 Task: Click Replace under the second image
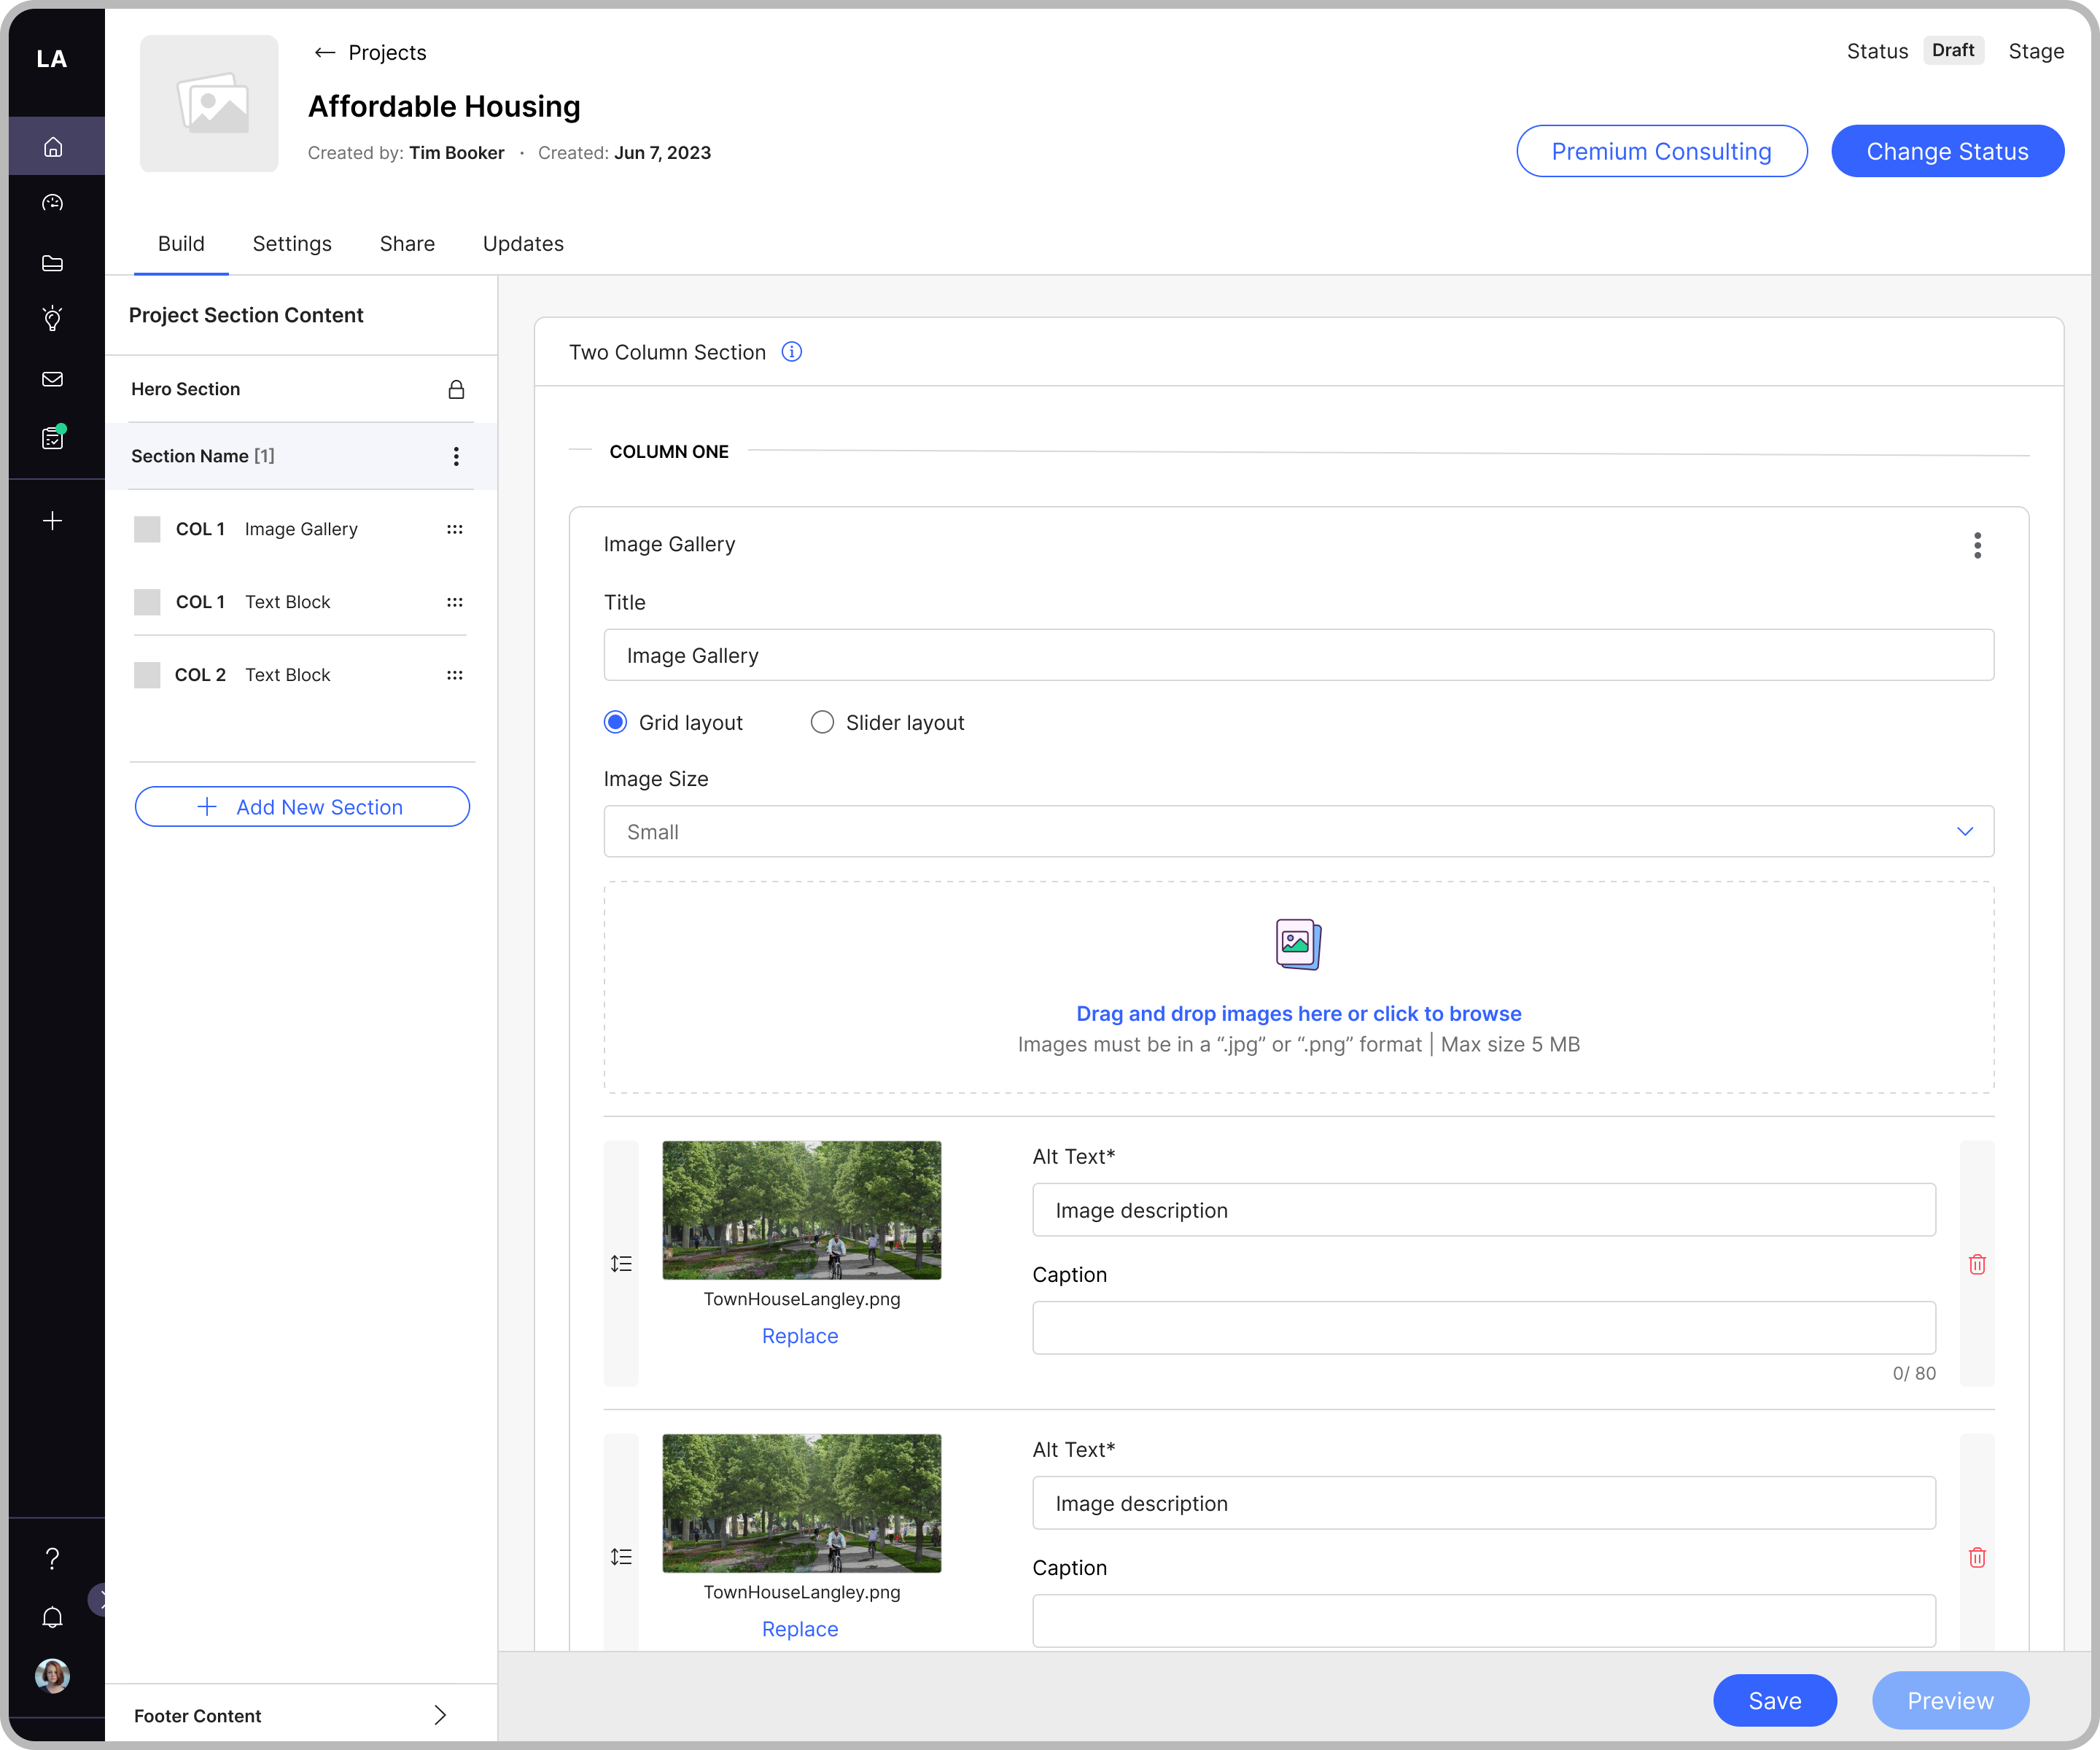[800, 1629]
